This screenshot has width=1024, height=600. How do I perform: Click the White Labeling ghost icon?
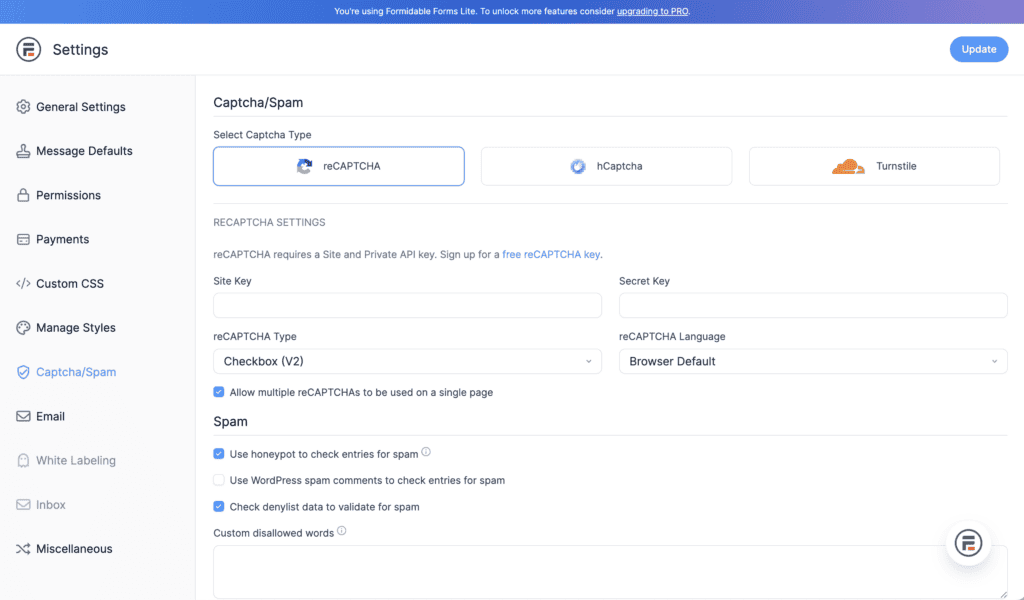pos(24,460)
